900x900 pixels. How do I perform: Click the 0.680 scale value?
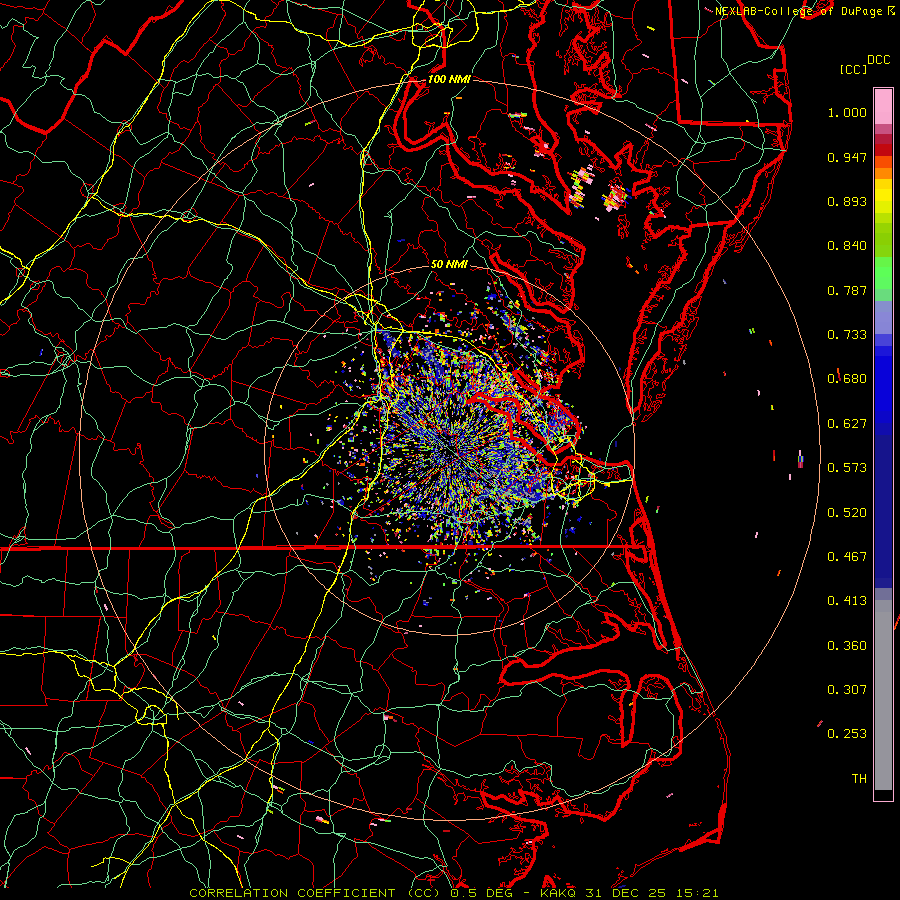(x=847, y=379)
